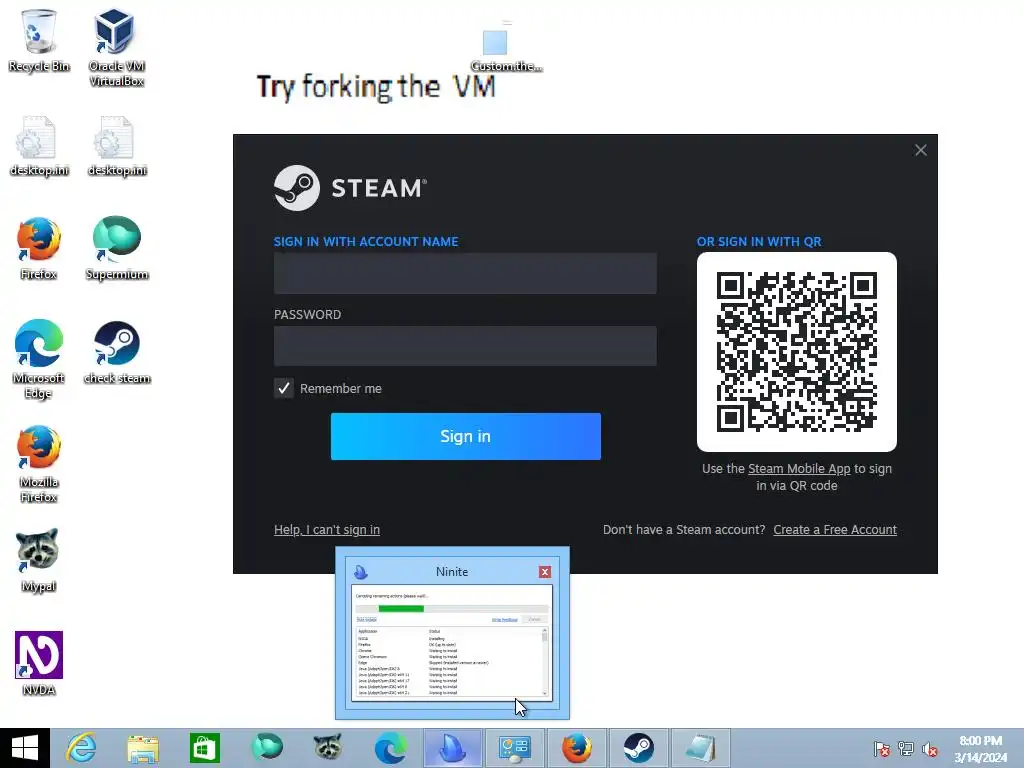
Task: Open Oracle VM VirtualBox desktop shortcut
Action: 116,47
